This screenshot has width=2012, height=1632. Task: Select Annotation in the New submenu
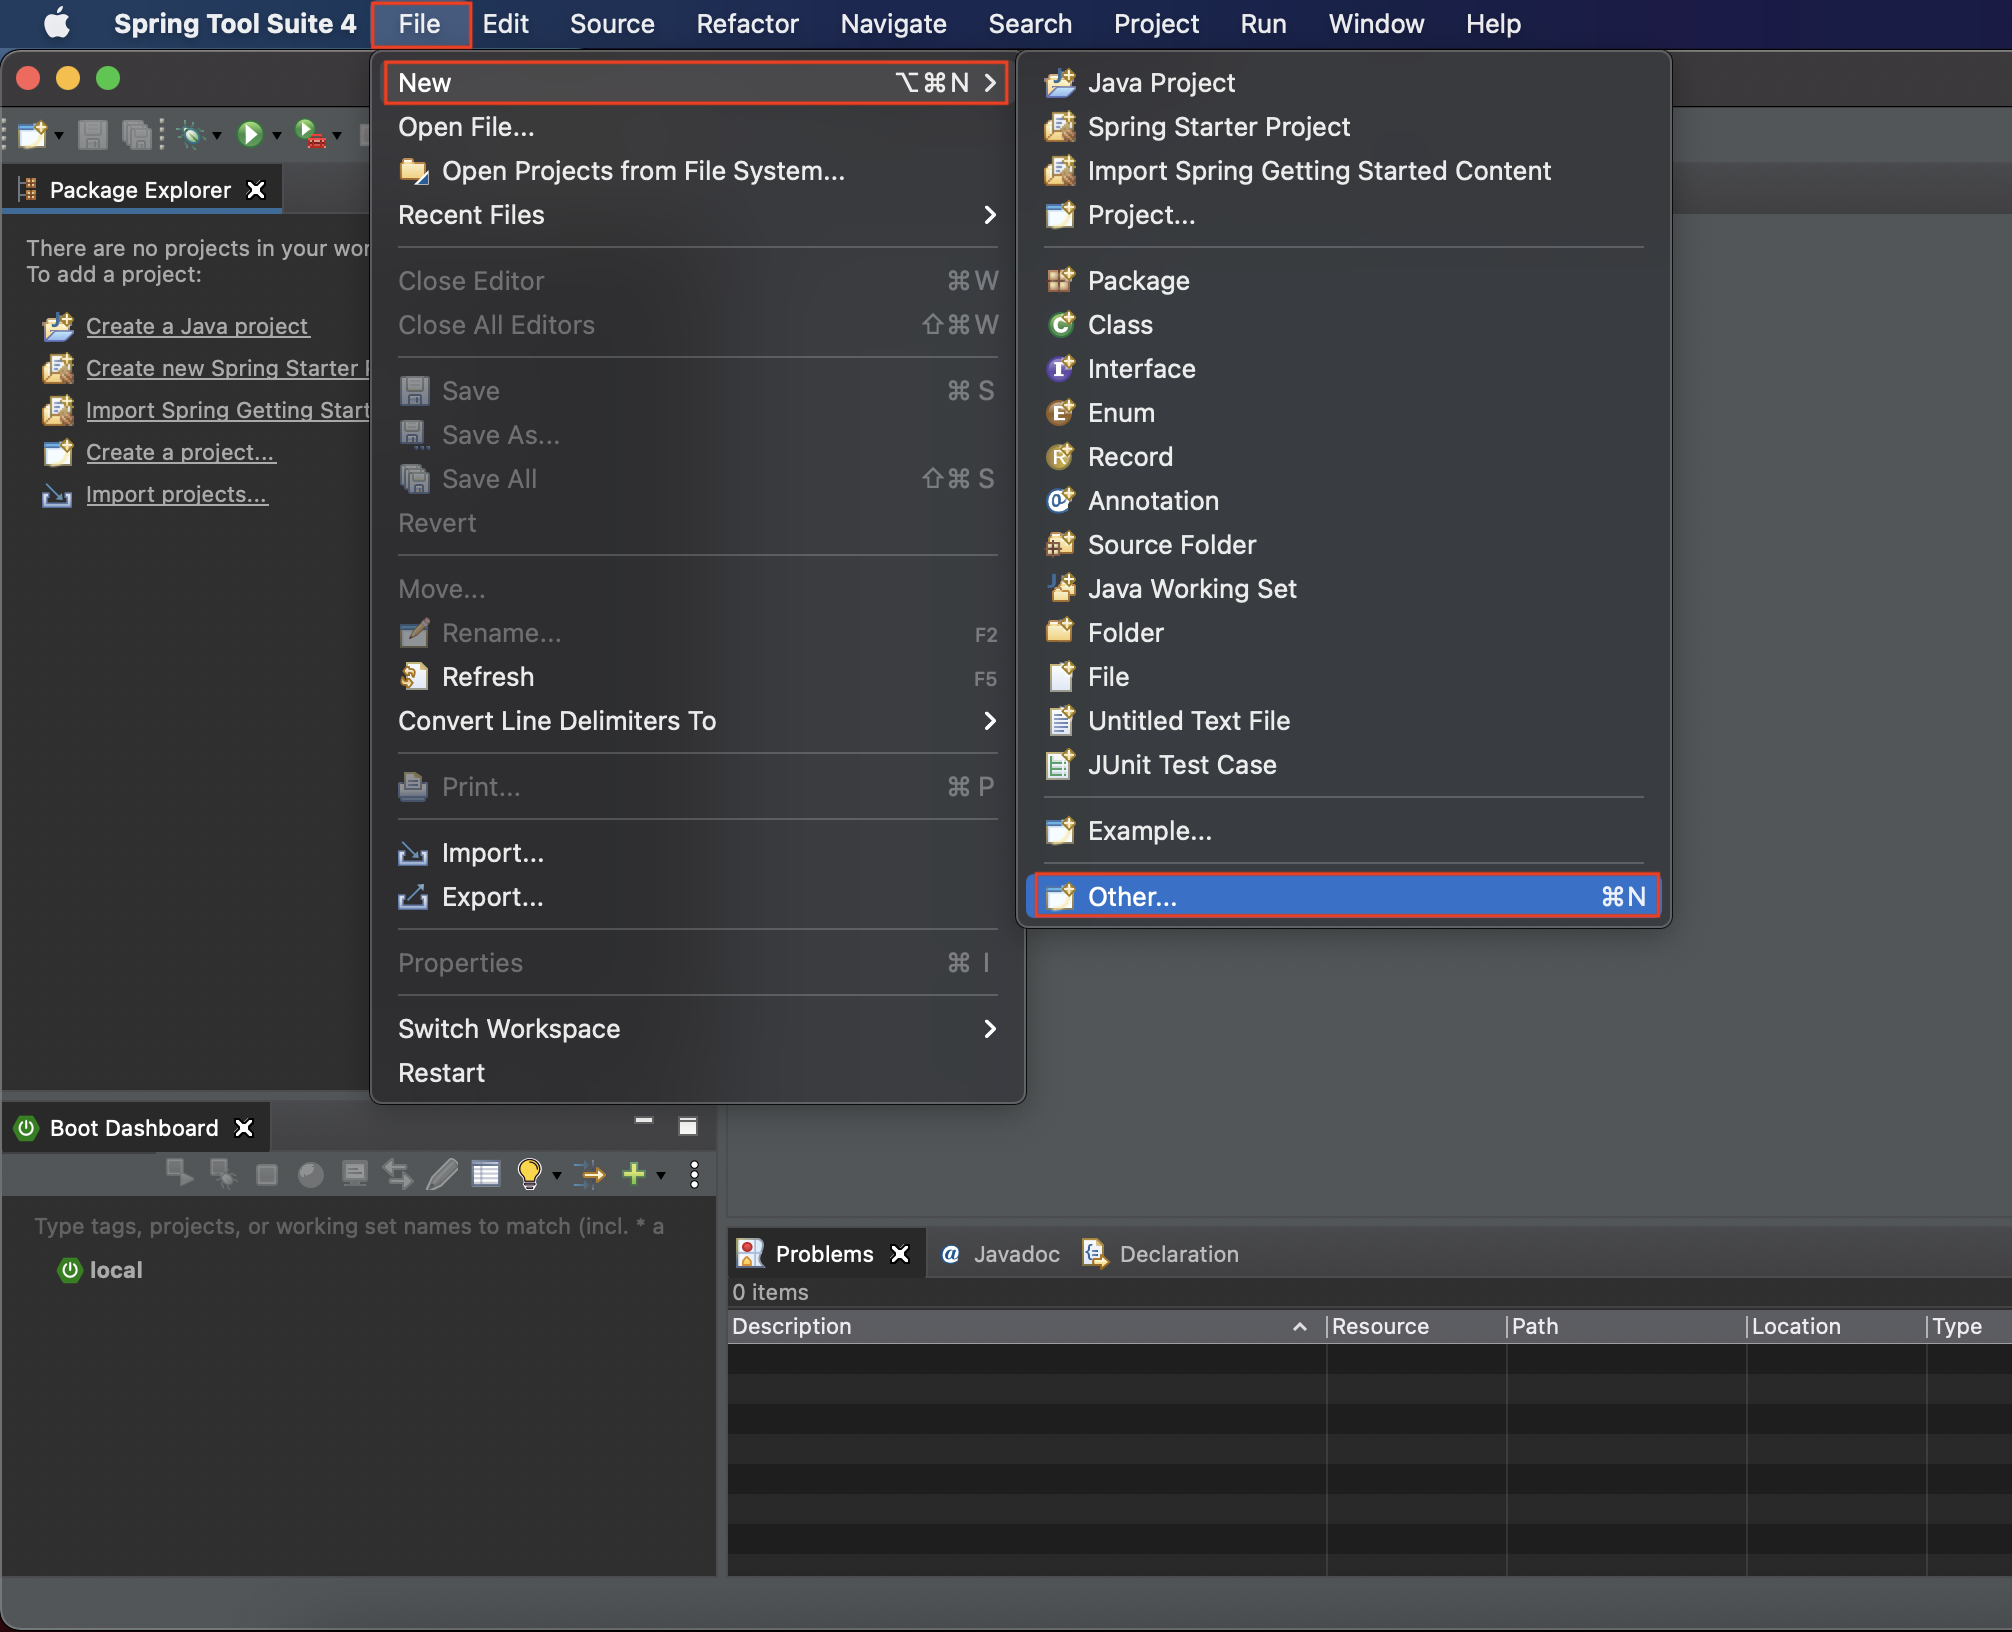click(x=1344, y=501)
